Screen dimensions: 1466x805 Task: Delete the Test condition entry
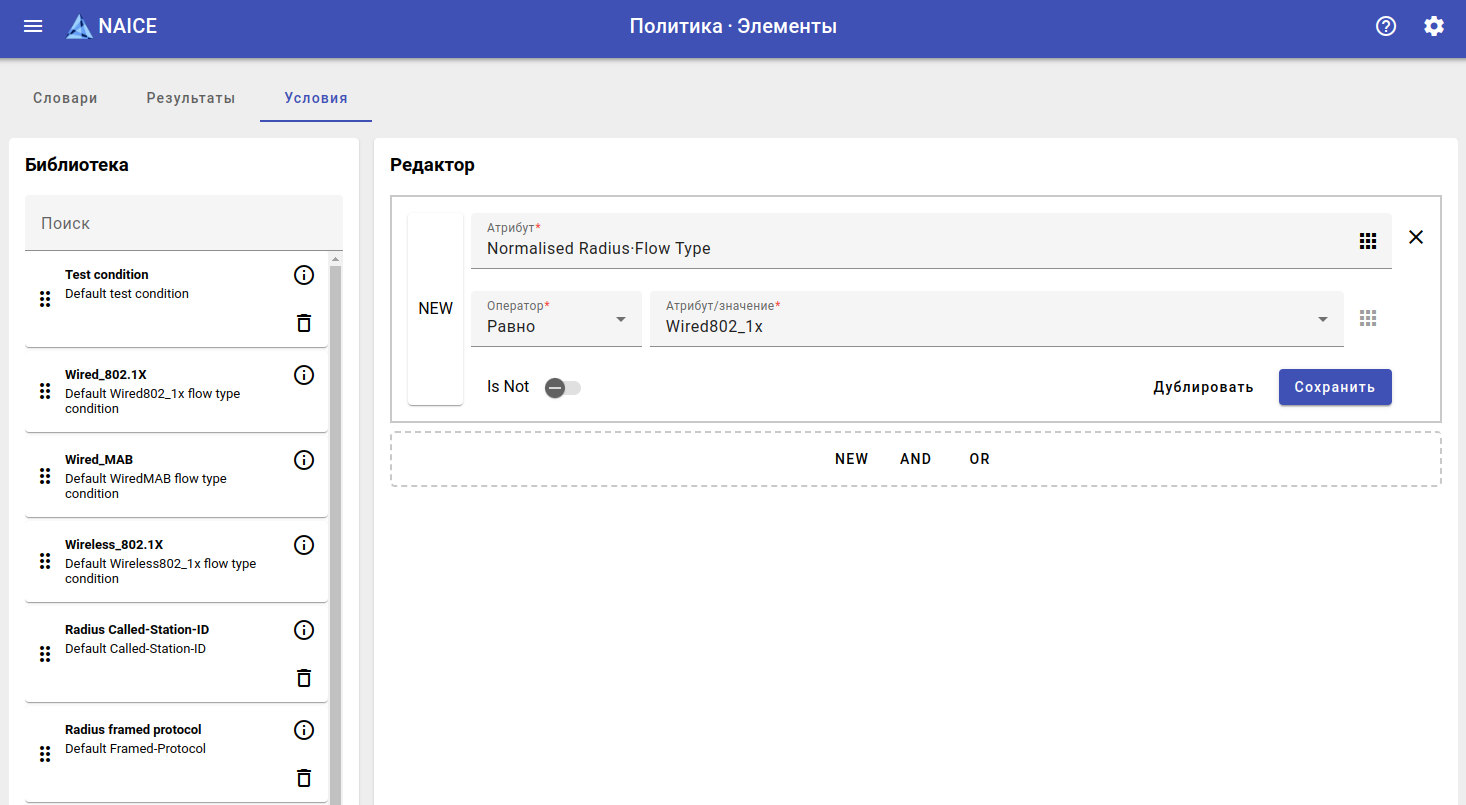304,323
